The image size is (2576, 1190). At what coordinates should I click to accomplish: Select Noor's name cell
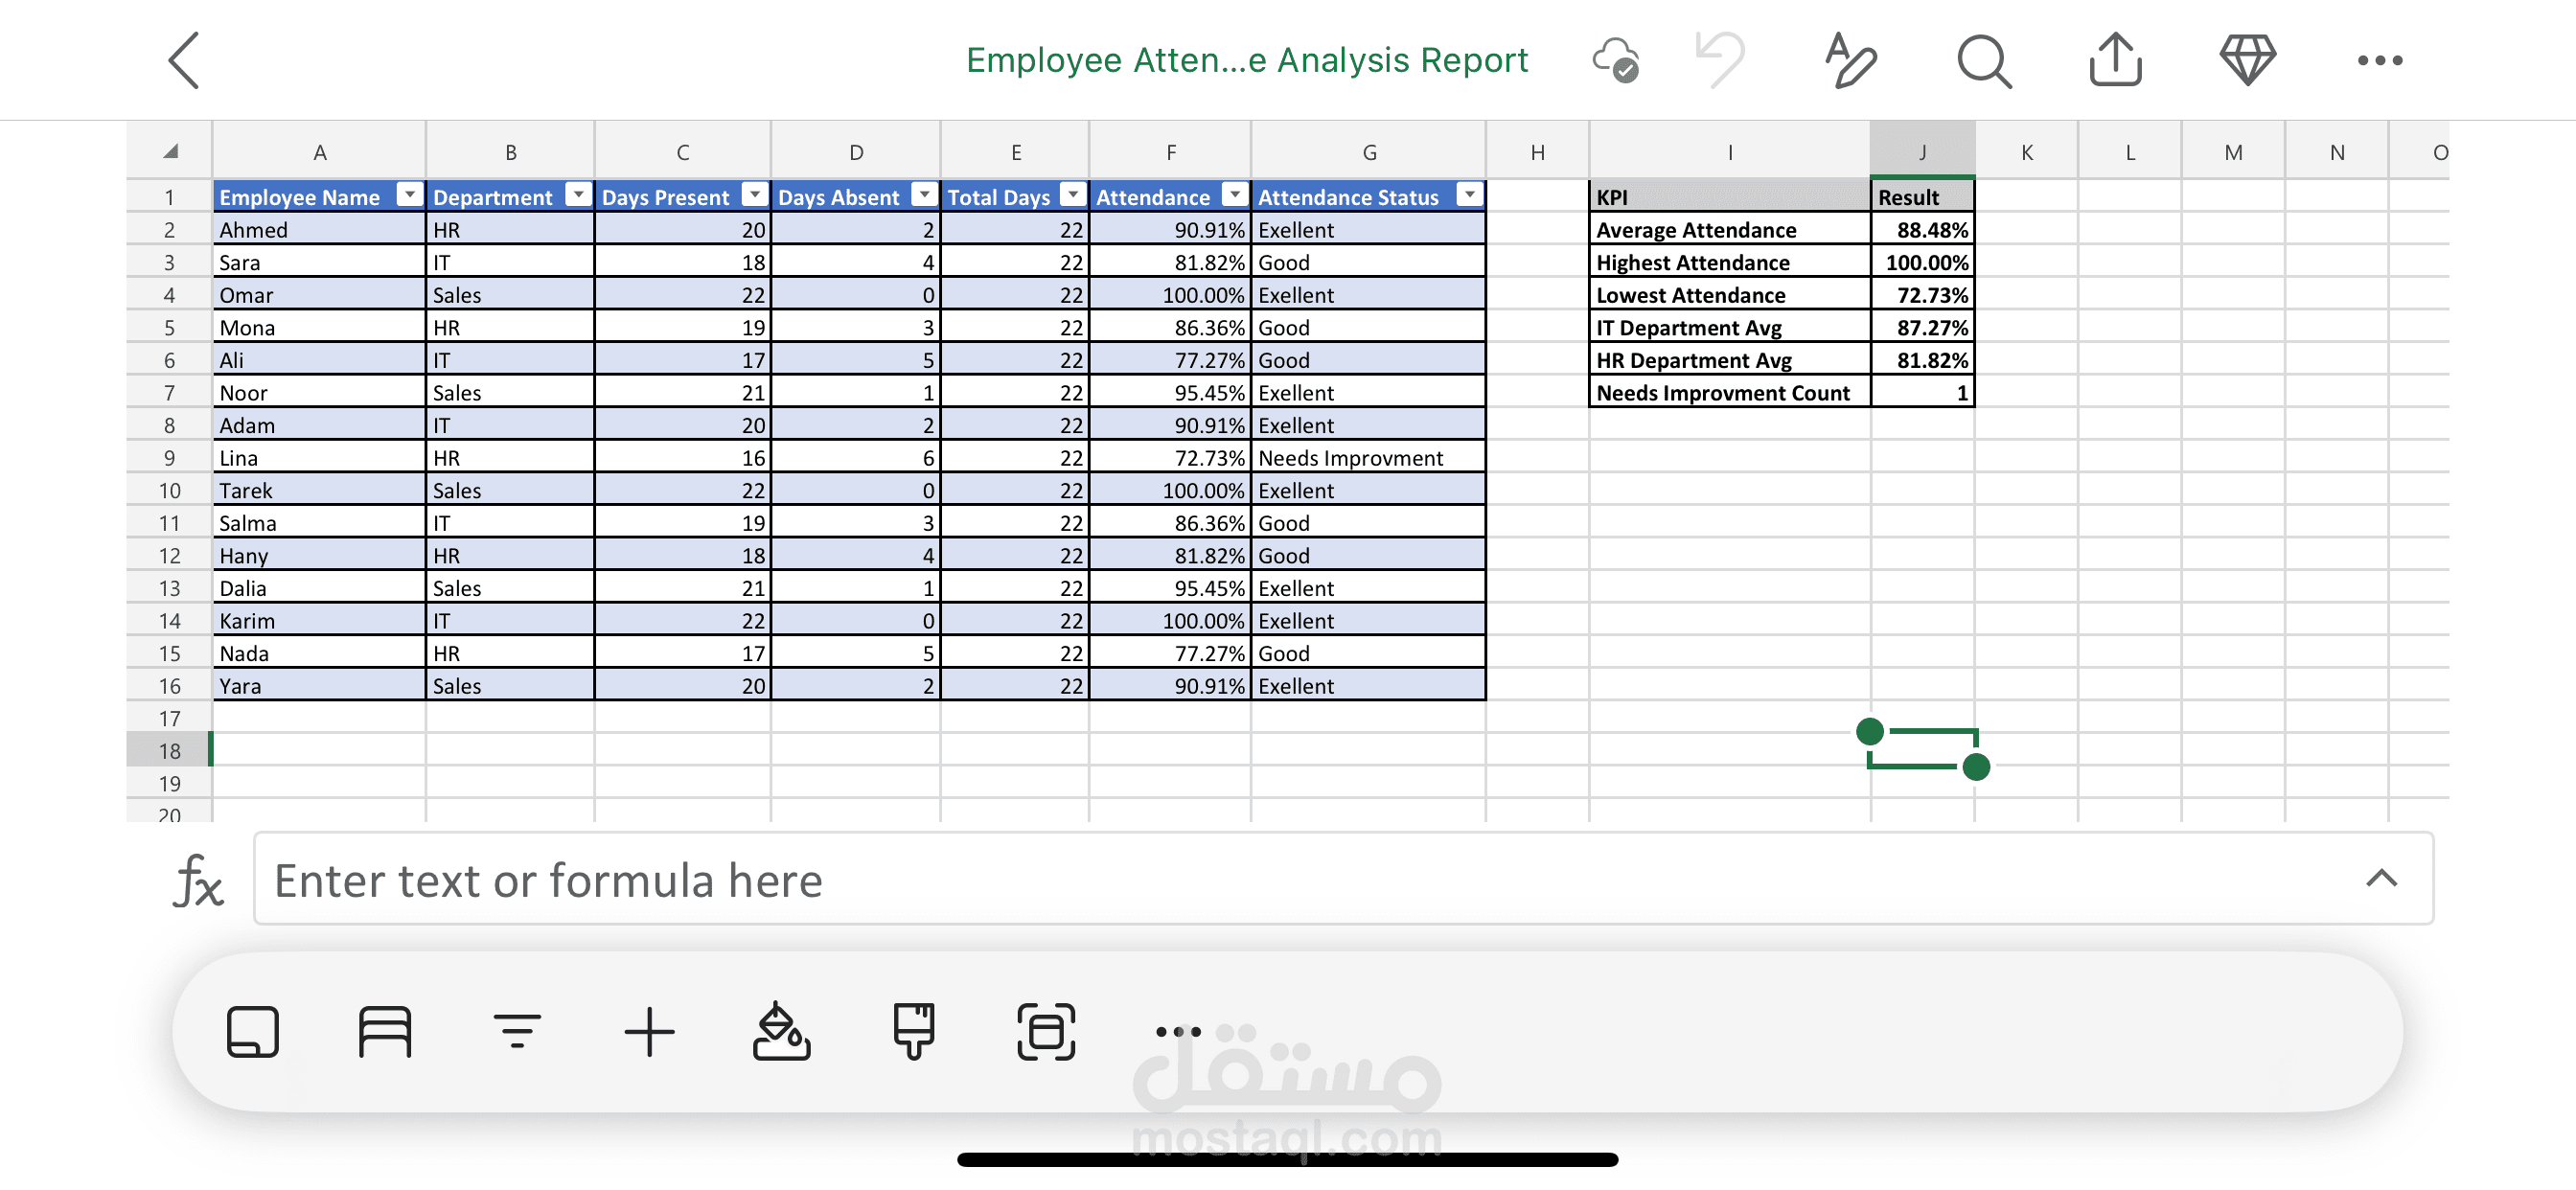point(319,393)
